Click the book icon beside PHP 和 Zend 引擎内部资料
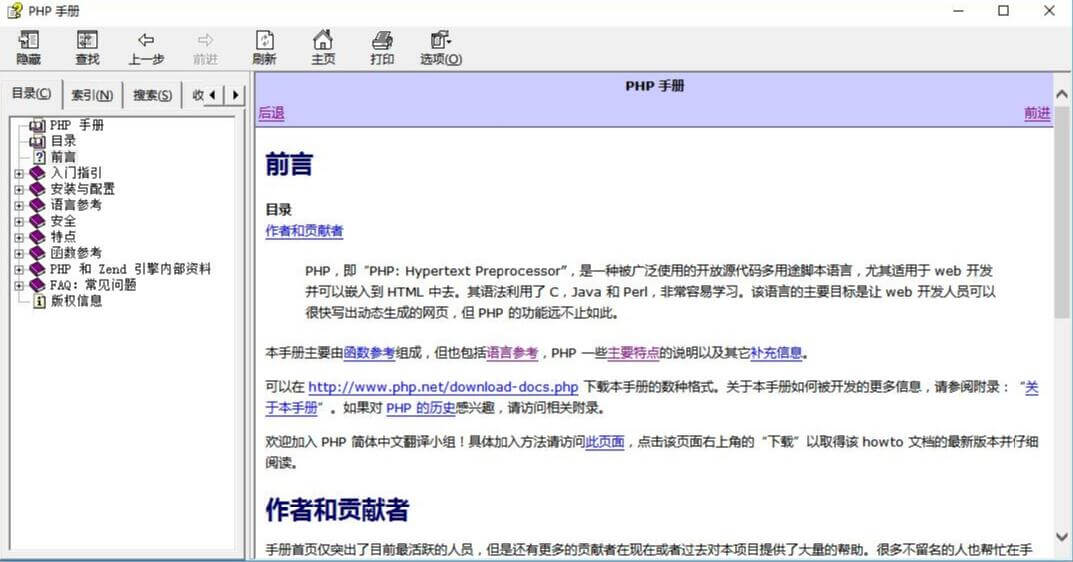The height and width of the screenshot is (562, 1073). [x=37, y=269]
